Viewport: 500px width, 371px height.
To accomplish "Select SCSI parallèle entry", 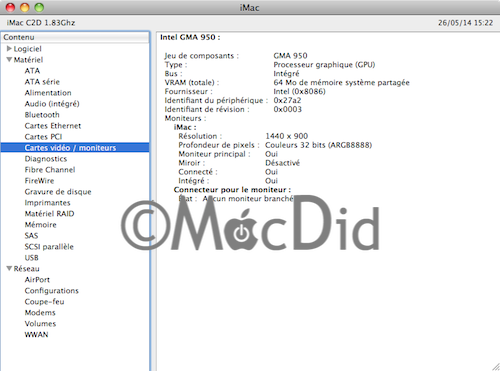I will click(x=49, y=247).
